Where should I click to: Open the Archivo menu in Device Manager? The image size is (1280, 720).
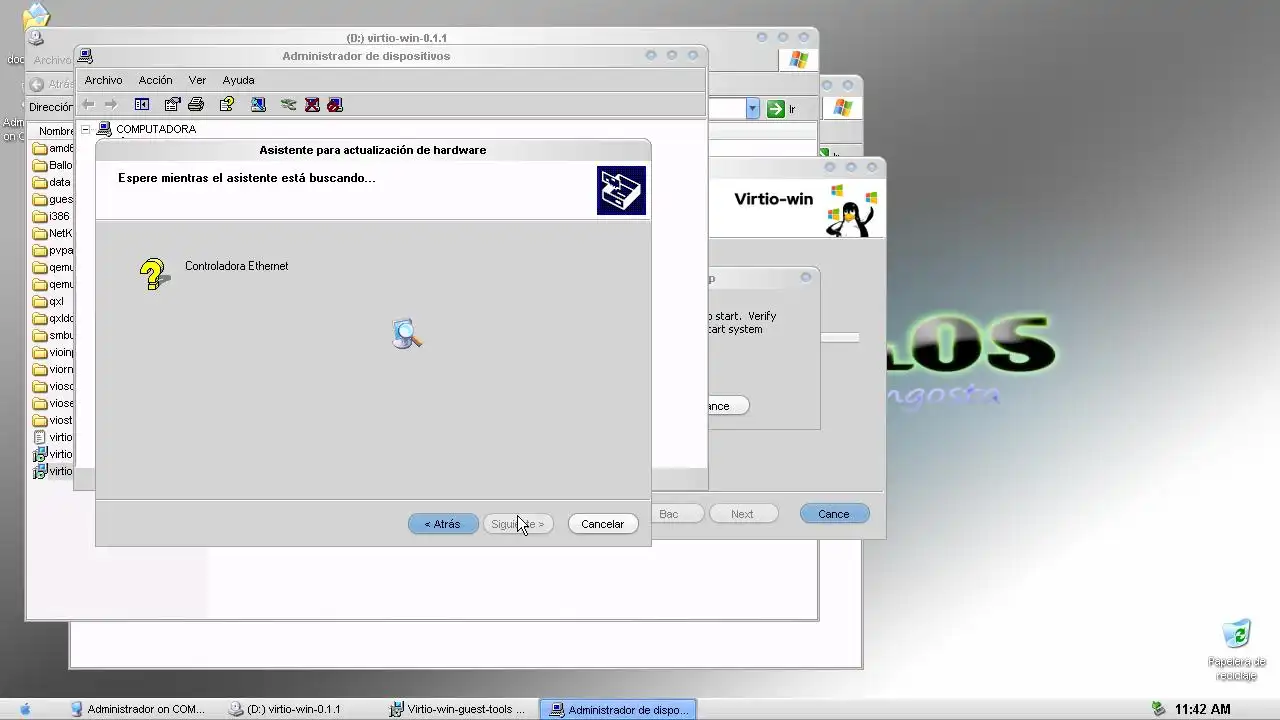(103, 80)
